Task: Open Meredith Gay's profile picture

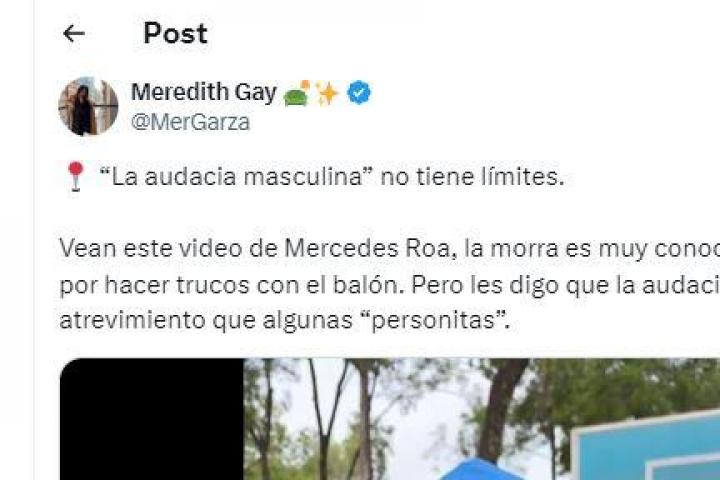Action: (88, 106)
